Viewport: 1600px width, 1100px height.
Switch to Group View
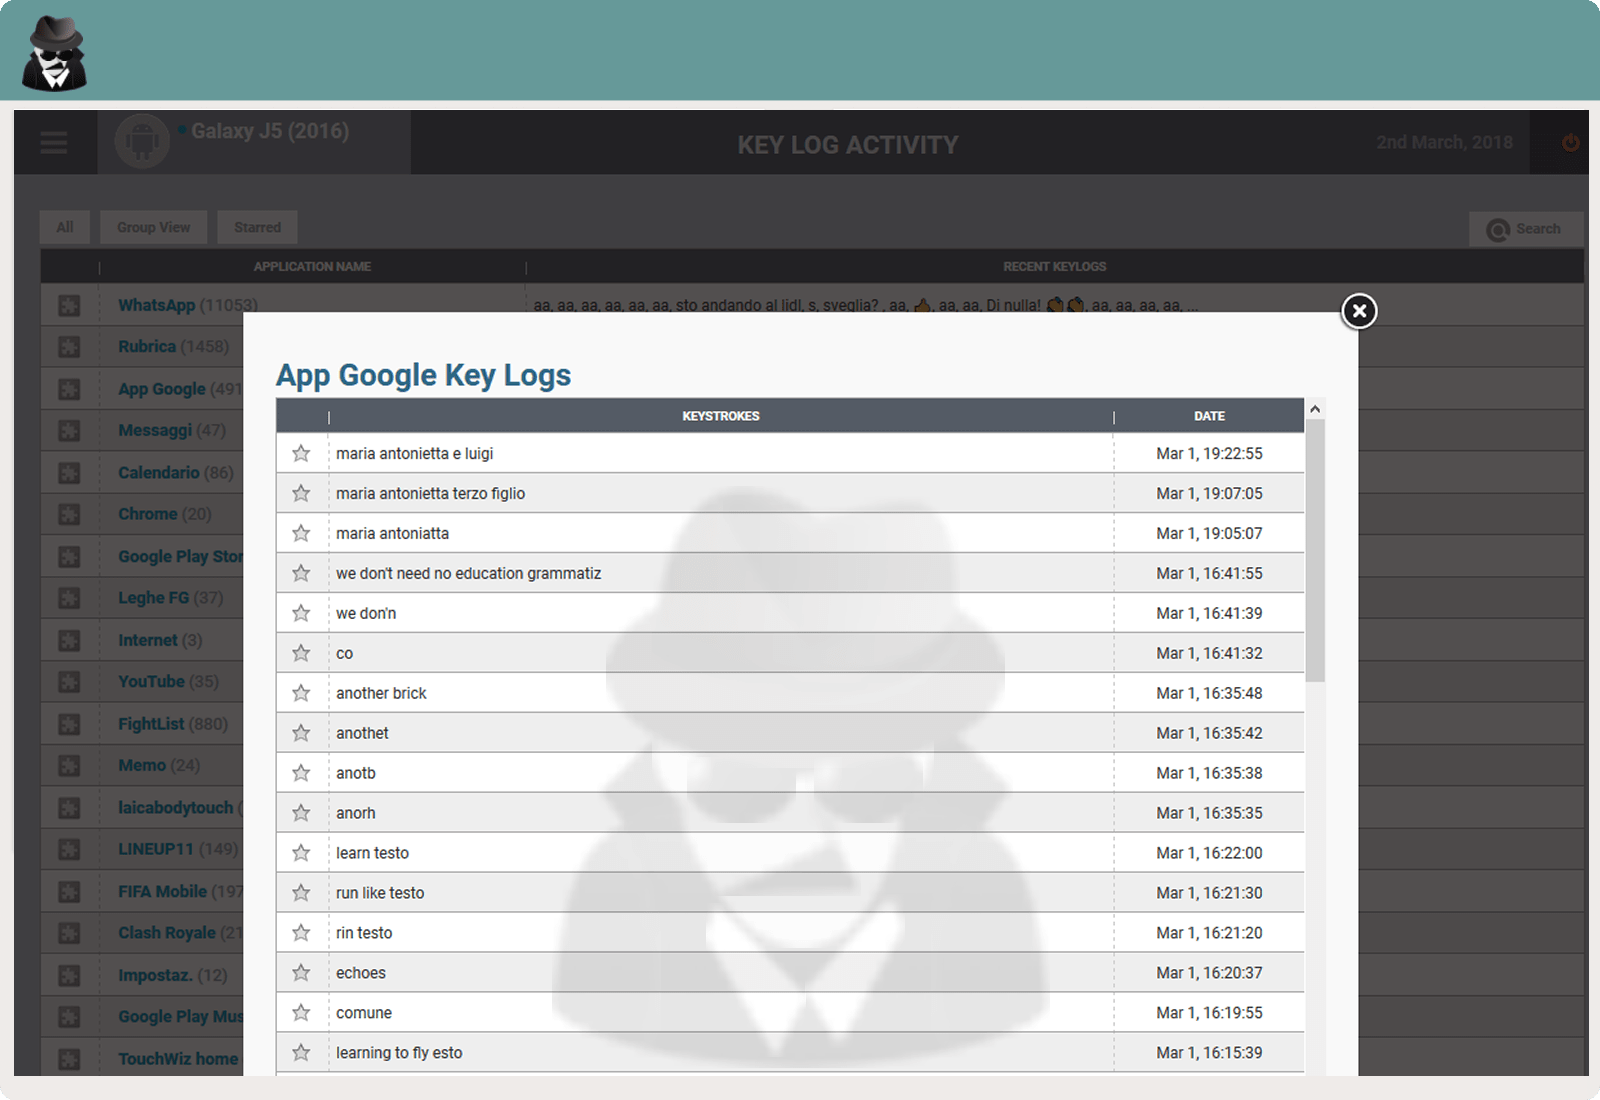tap(153, 227)
